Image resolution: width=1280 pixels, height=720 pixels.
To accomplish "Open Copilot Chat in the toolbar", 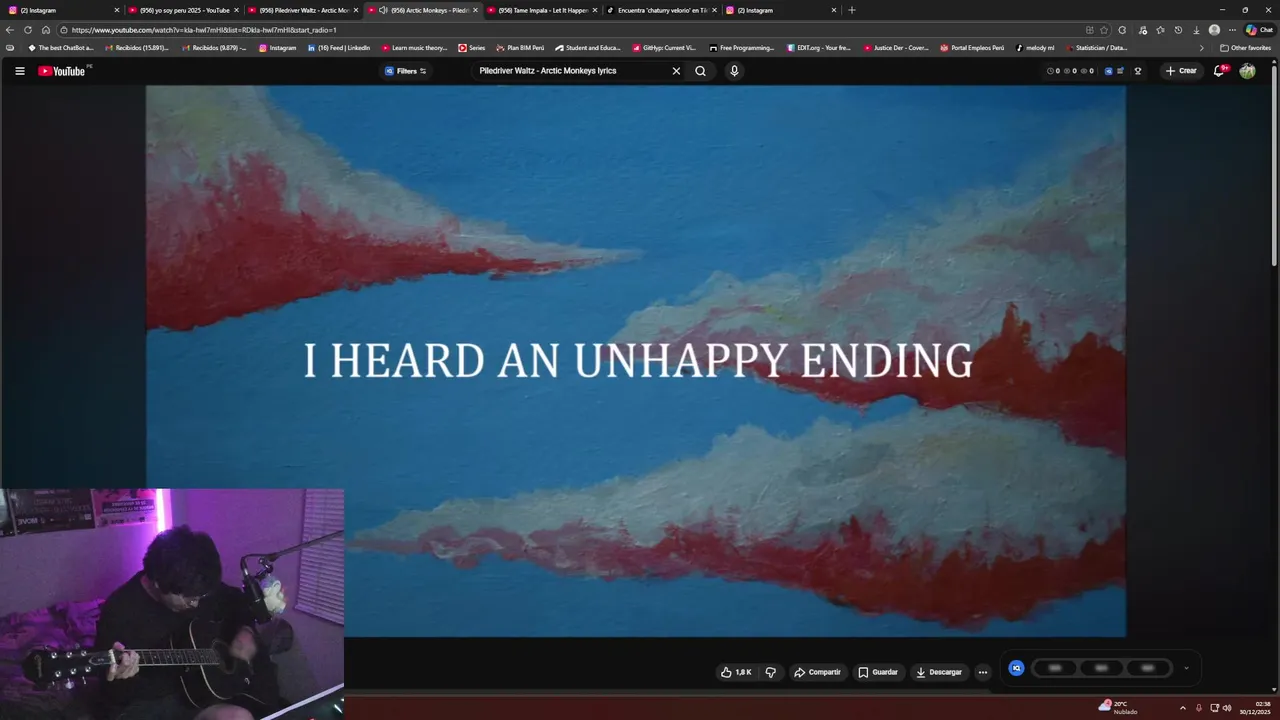I will tap(1259, 30).
